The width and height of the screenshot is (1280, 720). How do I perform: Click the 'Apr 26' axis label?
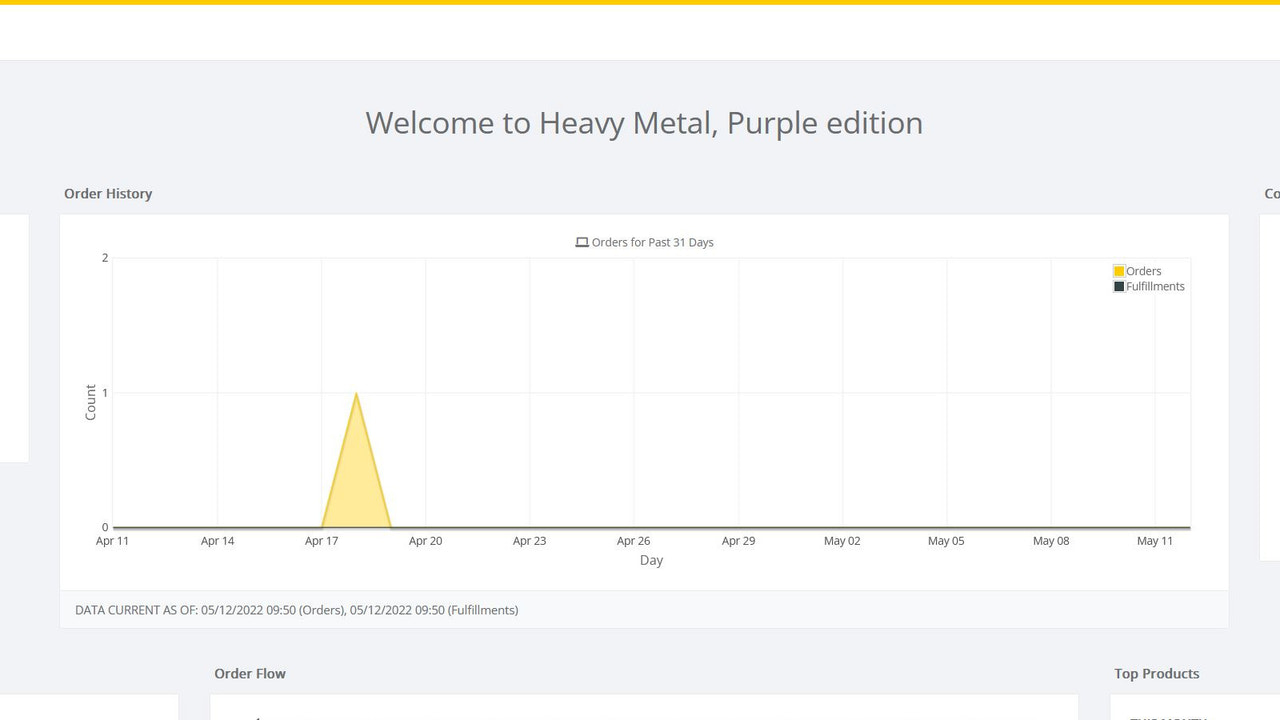click(x=634, y=541)
